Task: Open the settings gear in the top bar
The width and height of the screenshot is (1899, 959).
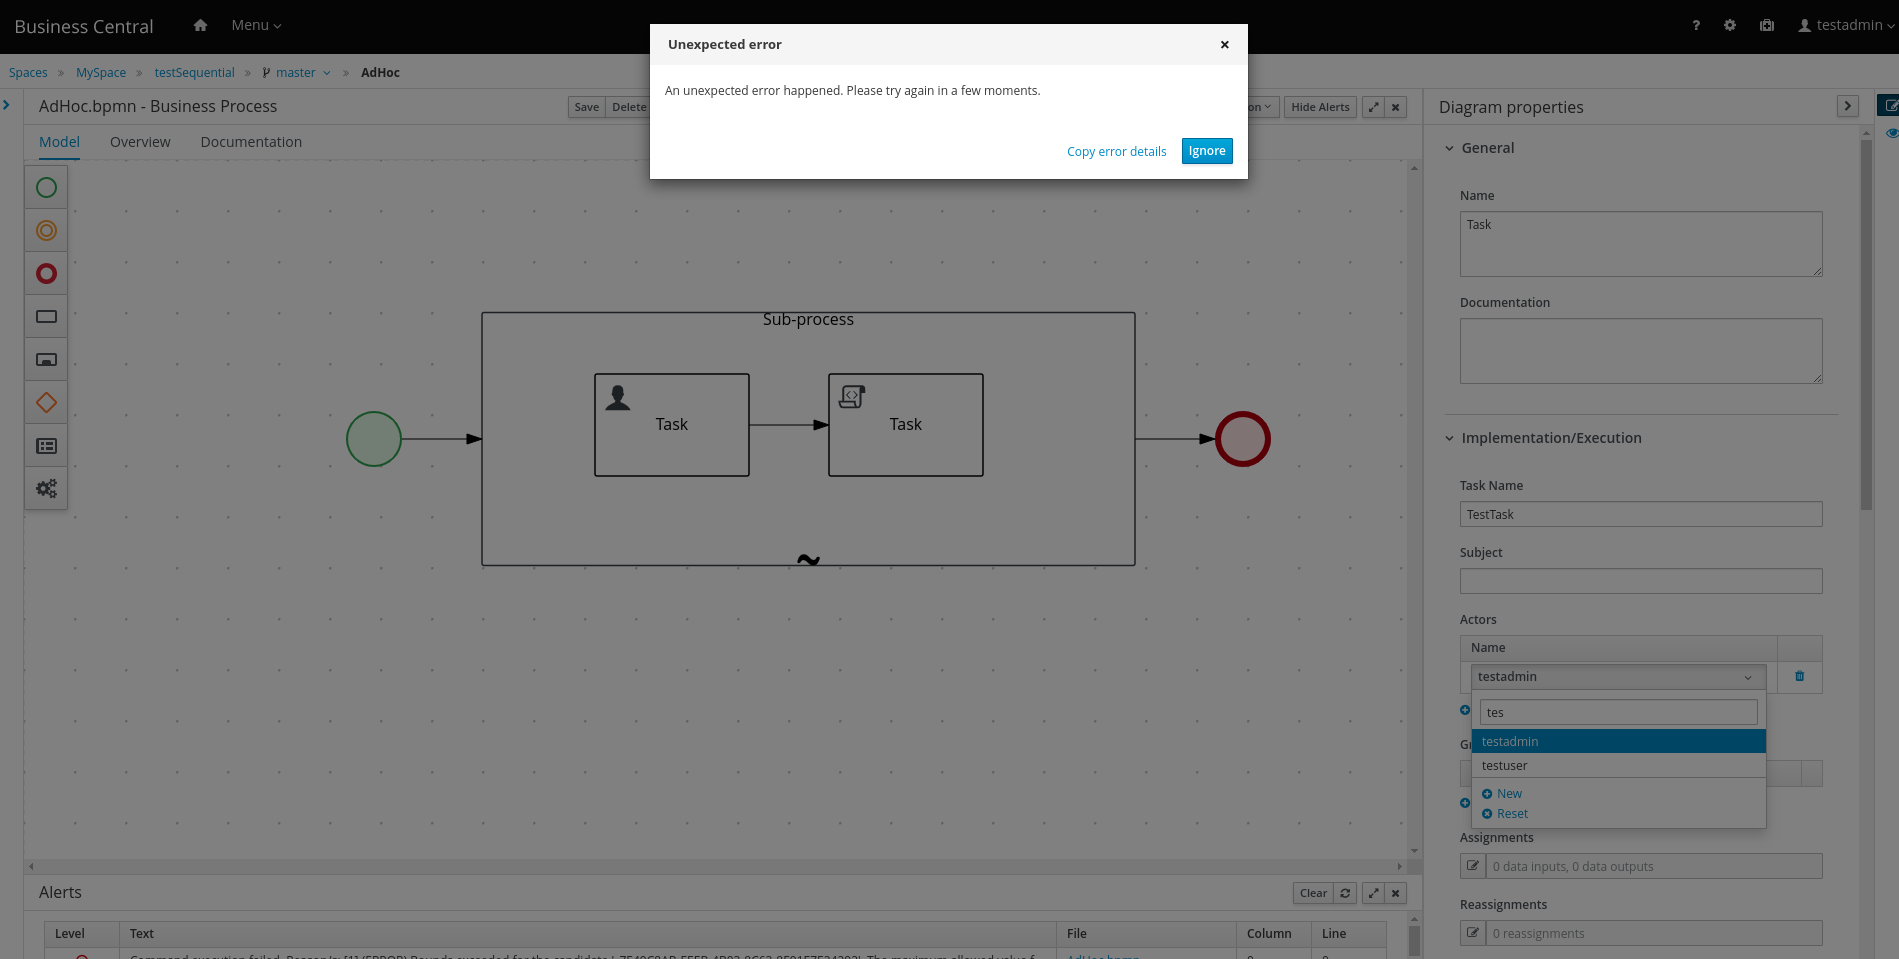Action: click(1730, 25)
